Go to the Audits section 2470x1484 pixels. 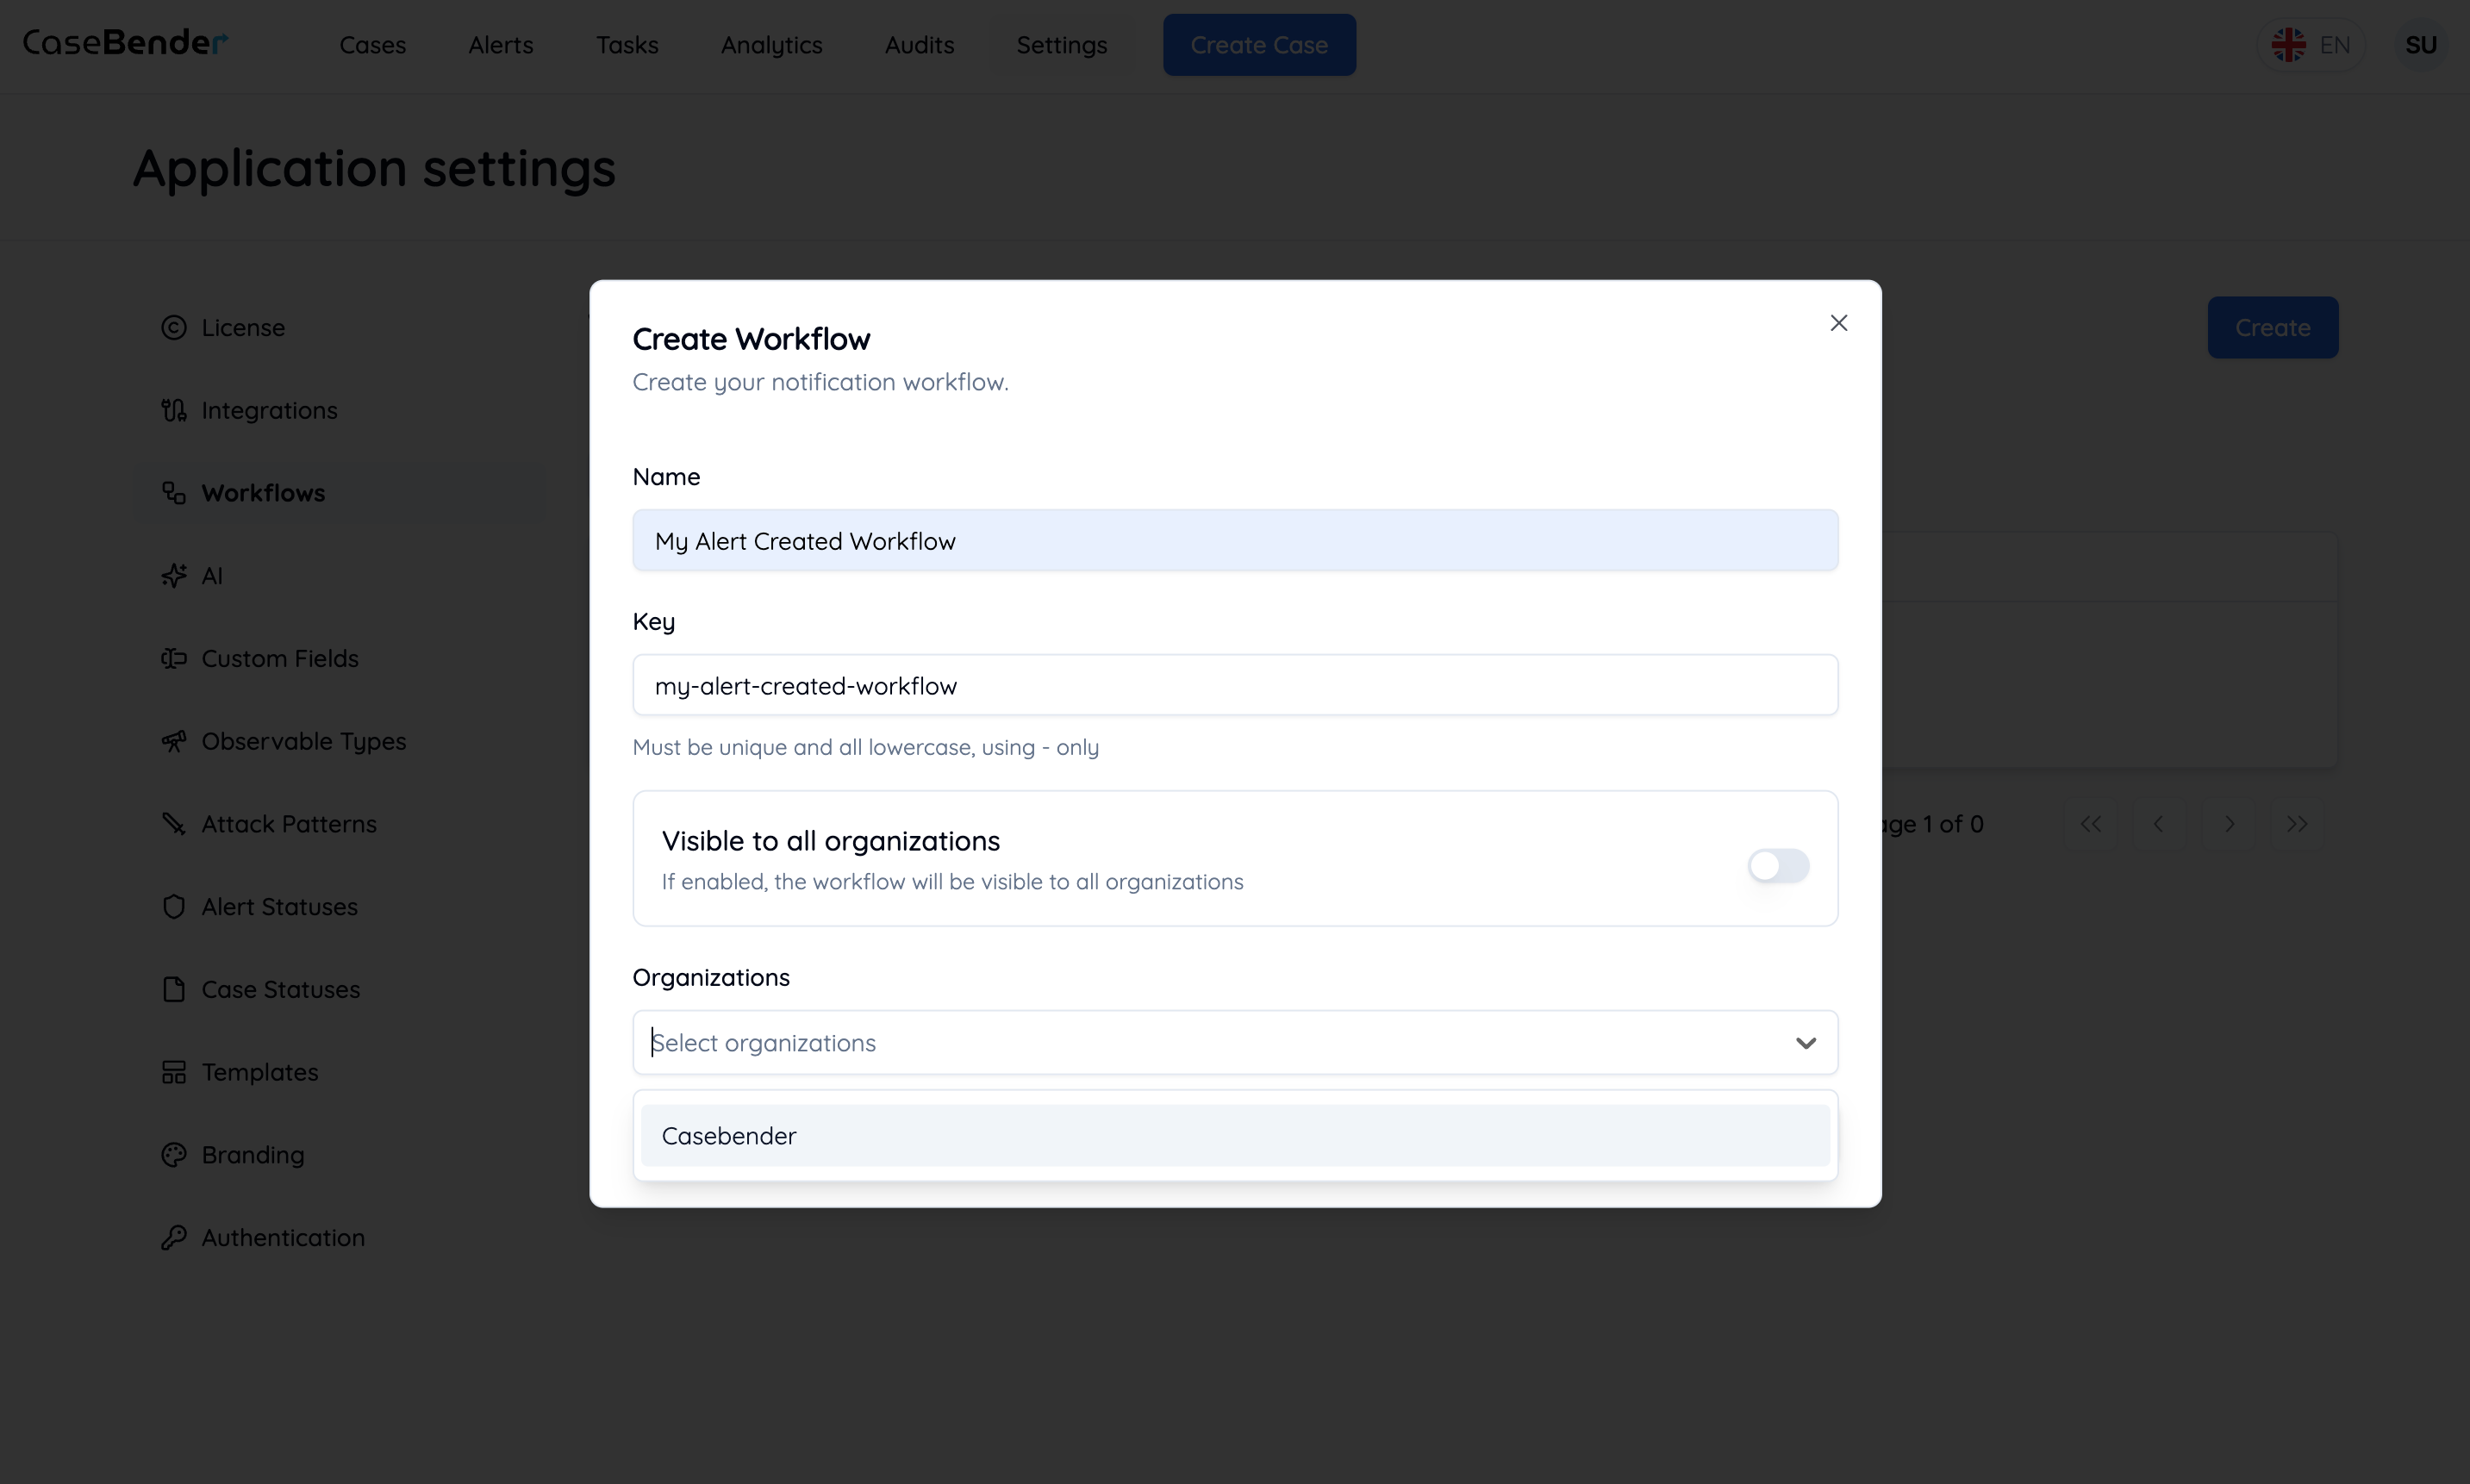click(x=918, y=45)
